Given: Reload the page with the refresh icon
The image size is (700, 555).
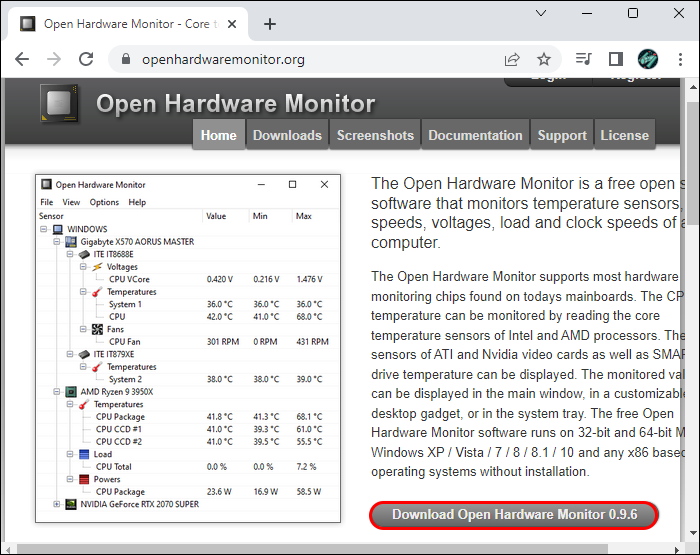Looking at the screenshot, I should tap(86, 59).
